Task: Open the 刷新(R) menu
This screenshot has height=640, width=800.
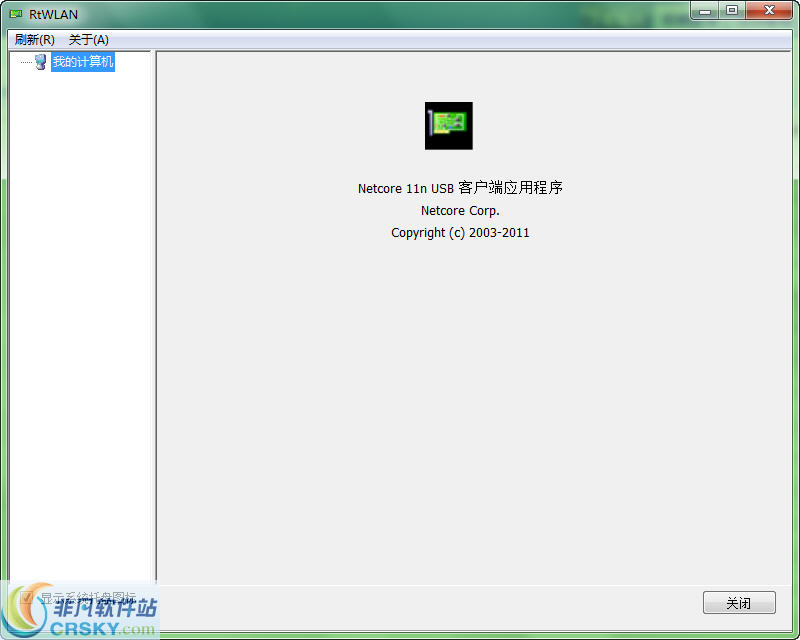Action: click(35, 40)
